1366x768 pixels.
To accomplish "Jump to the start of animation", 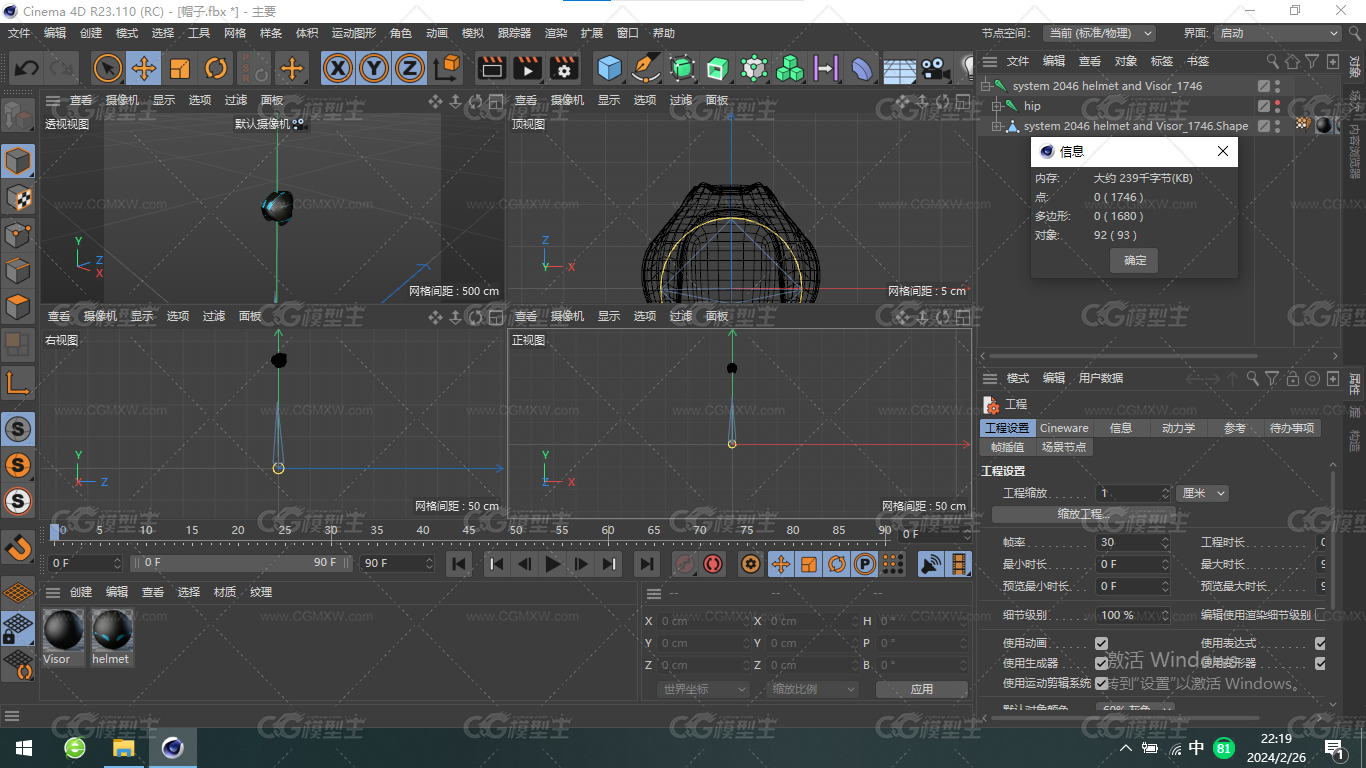I will [x=459, y=564].
